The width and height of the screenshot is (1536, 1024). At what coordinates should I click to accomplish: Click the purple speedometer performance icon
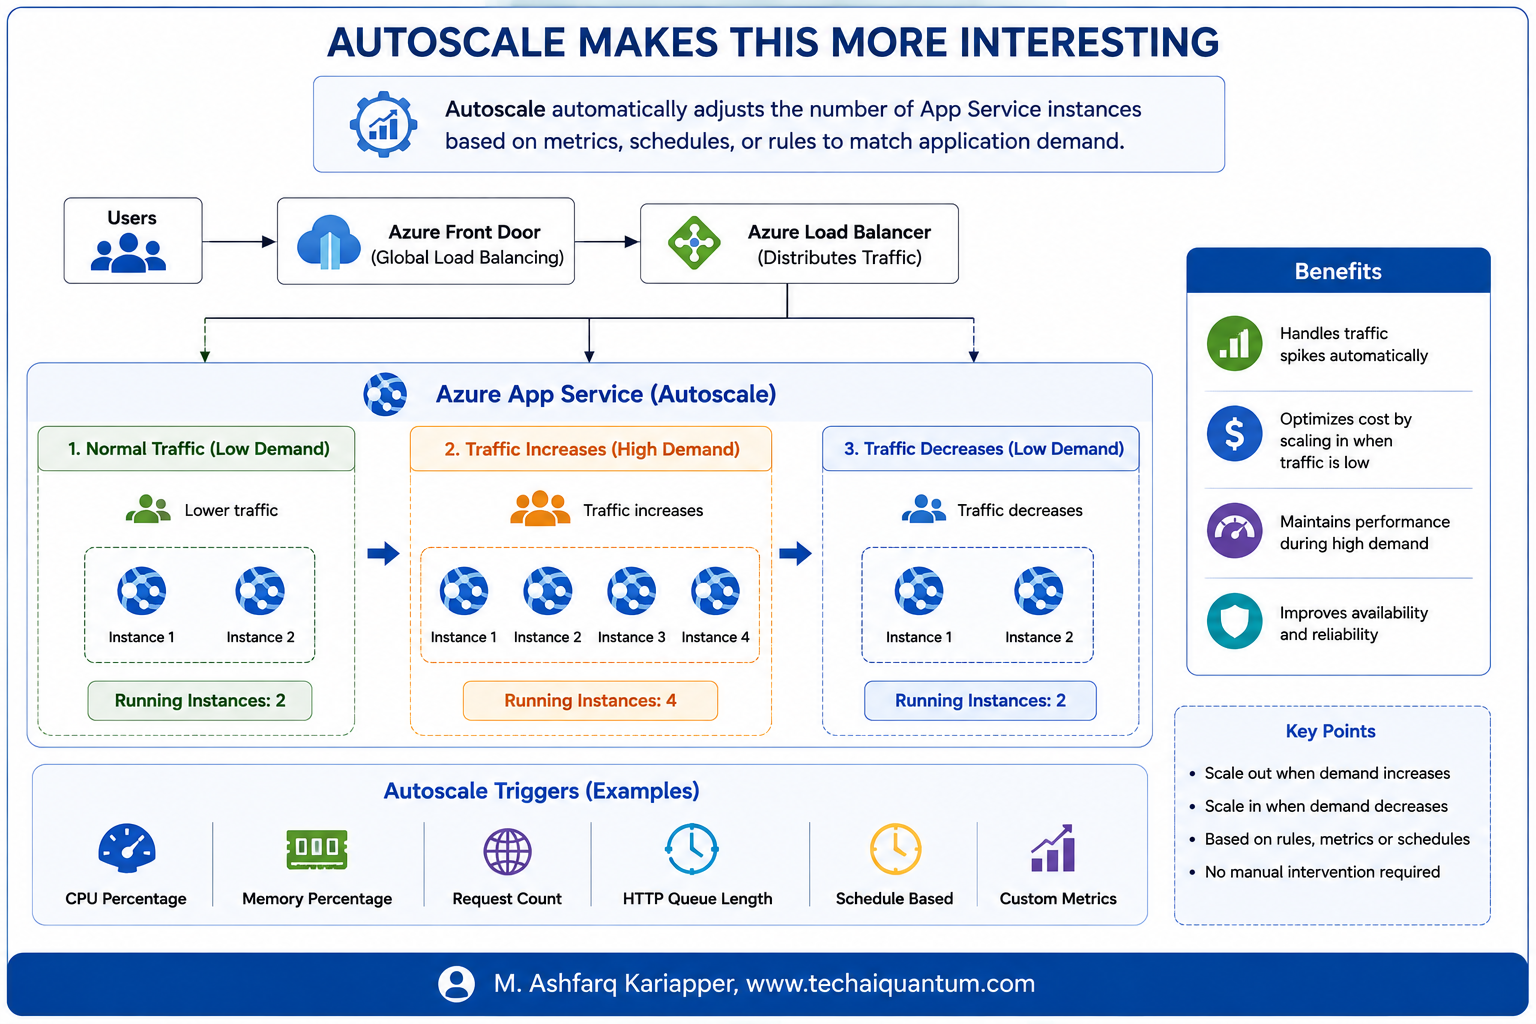[x=1235, y=530]
